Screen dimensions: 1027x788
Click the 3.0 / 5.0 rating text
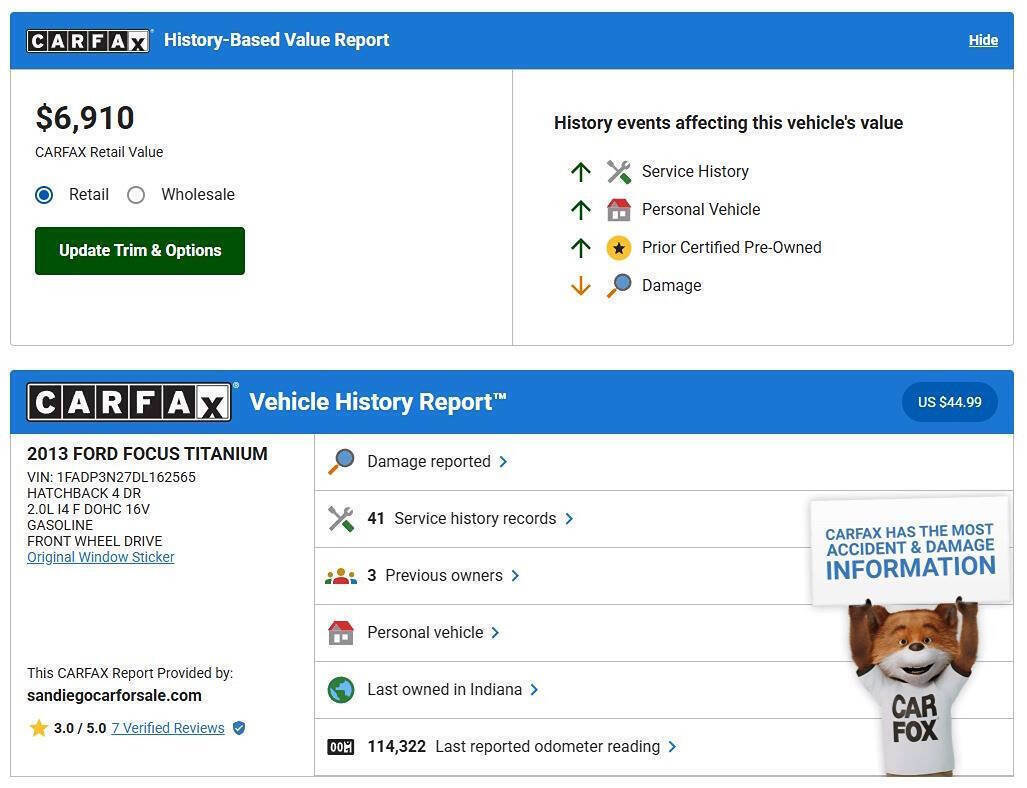pos(80,728)
